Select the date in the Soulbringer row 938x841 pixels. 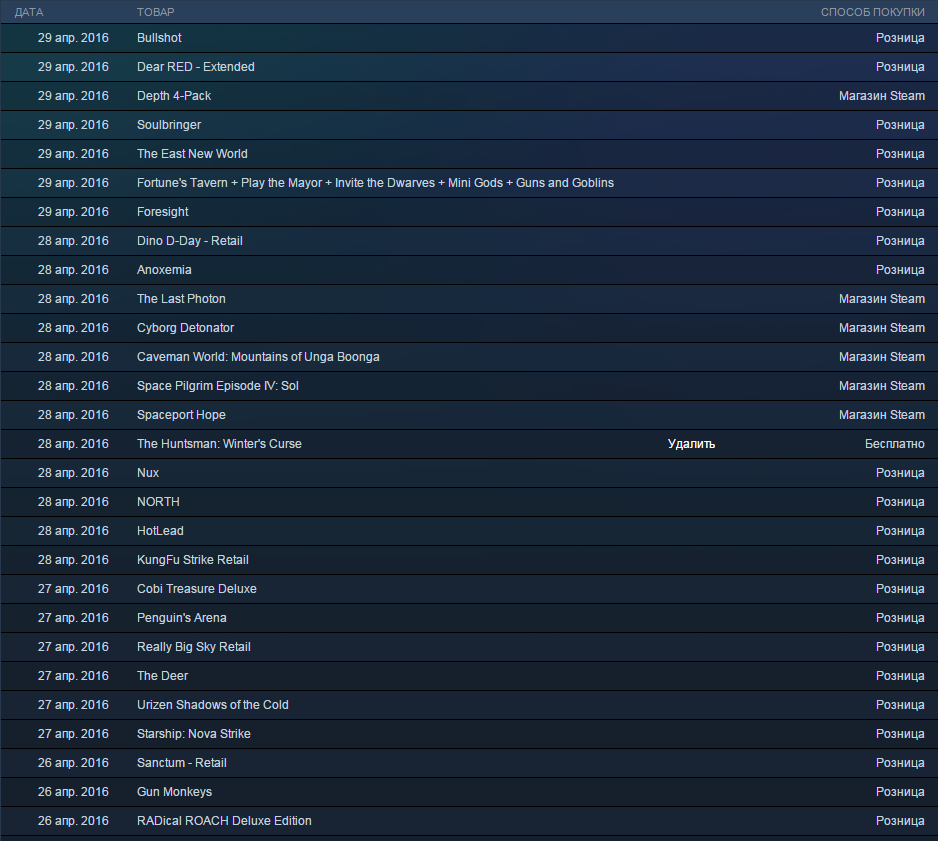73,125
